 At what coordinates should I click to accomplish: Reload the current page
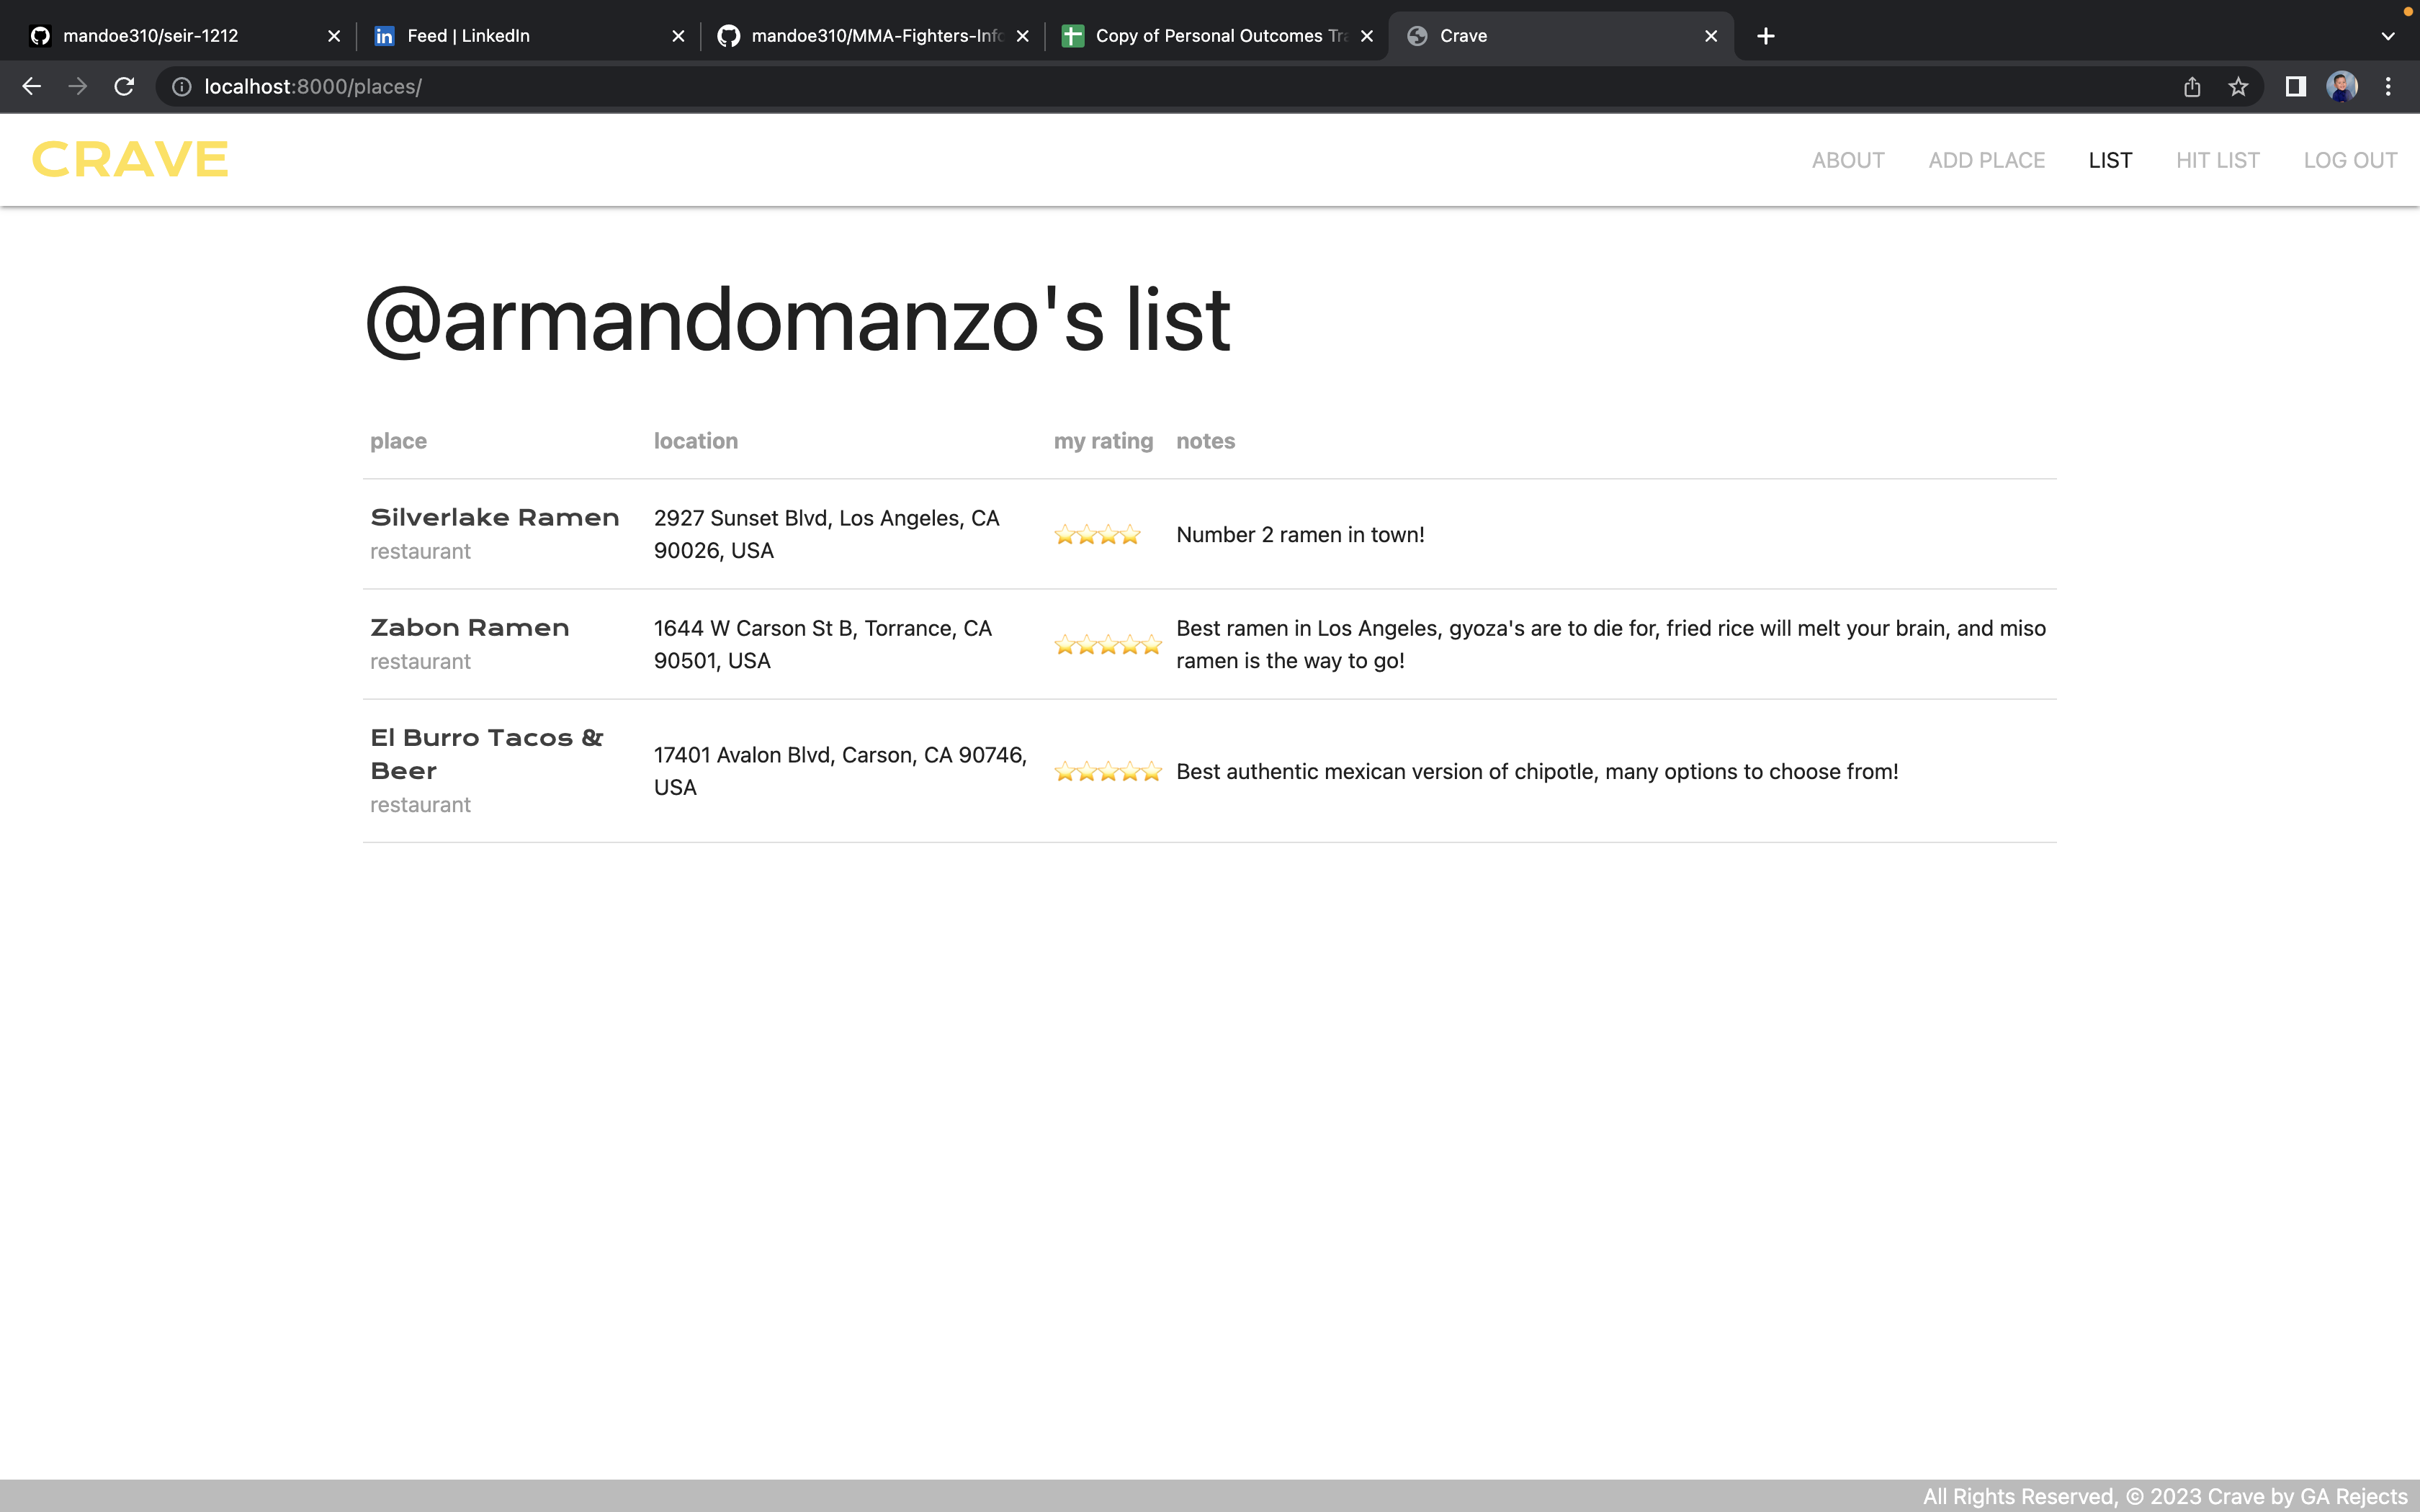(x=124, y=86)
